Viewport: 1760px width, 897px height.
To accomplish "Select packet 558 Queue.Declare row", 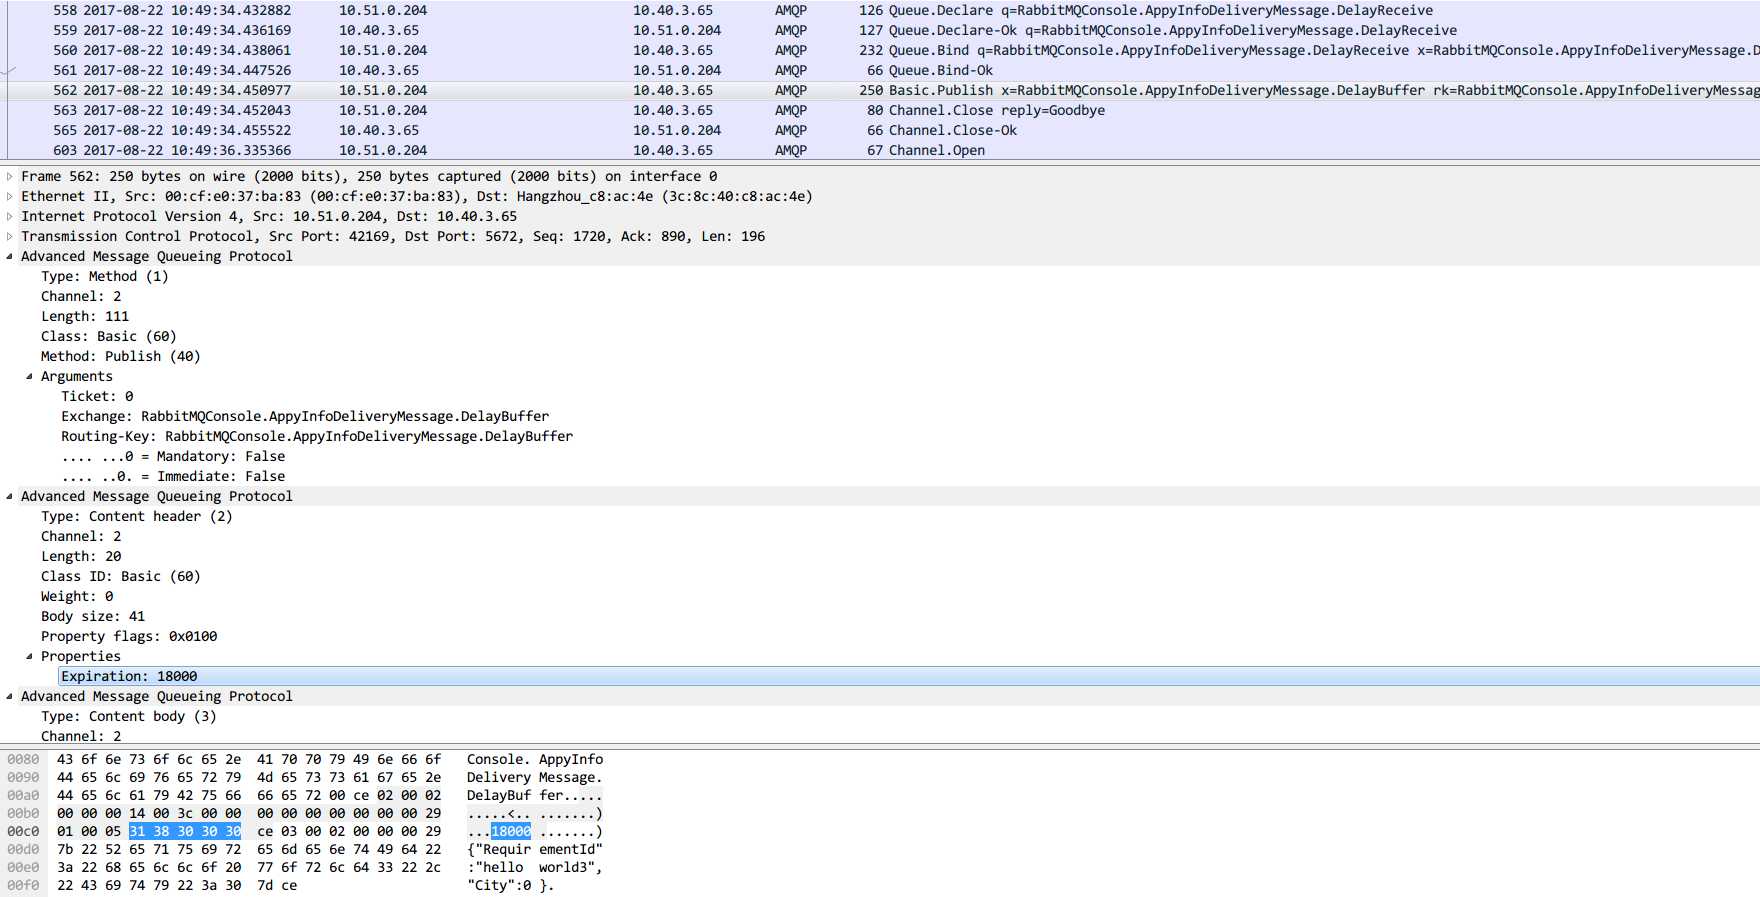I will pyautogui.click(x=880, y=10).
